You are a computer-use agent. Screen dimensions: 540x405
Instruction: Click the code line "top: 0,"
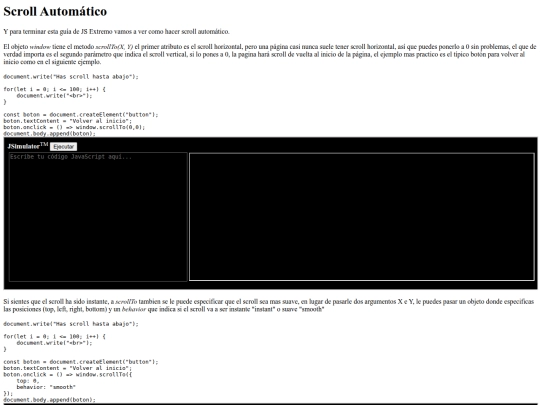(x=28, y=381)
